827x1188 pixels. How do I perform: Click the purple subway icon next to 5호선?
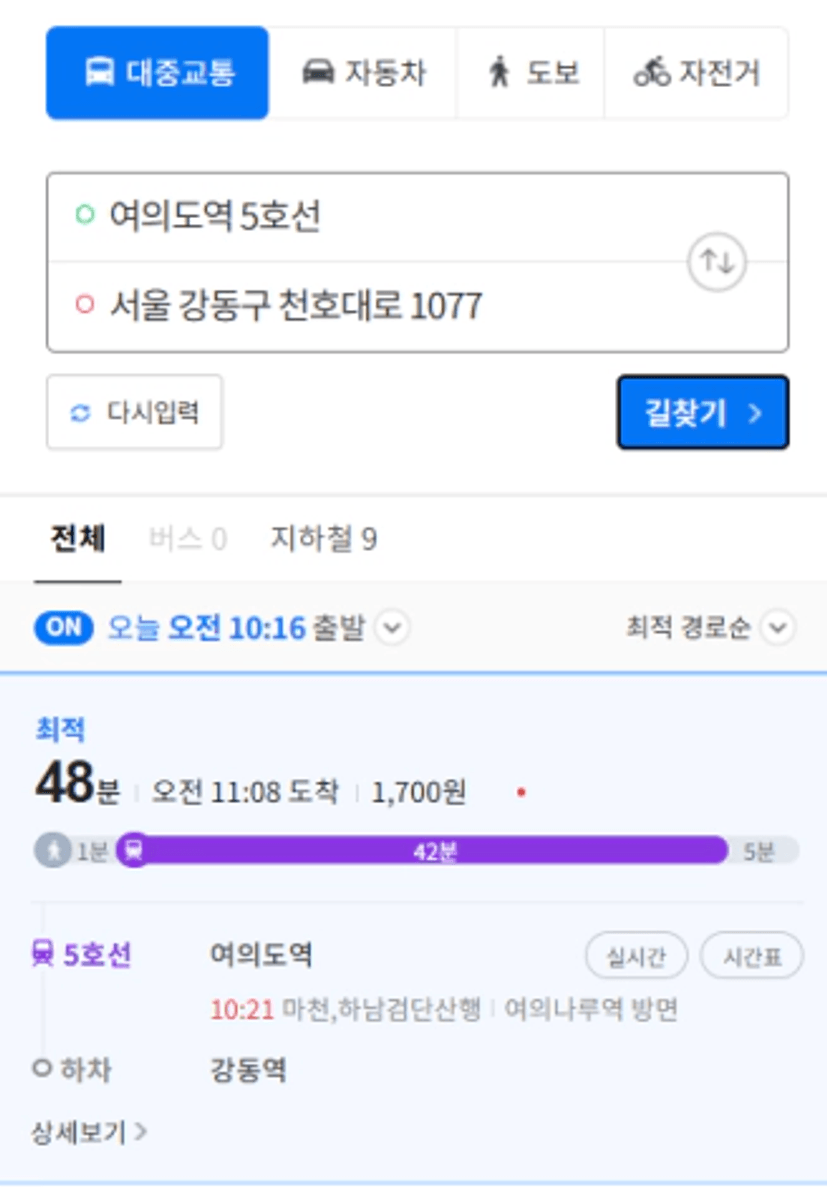coord(42,954)
